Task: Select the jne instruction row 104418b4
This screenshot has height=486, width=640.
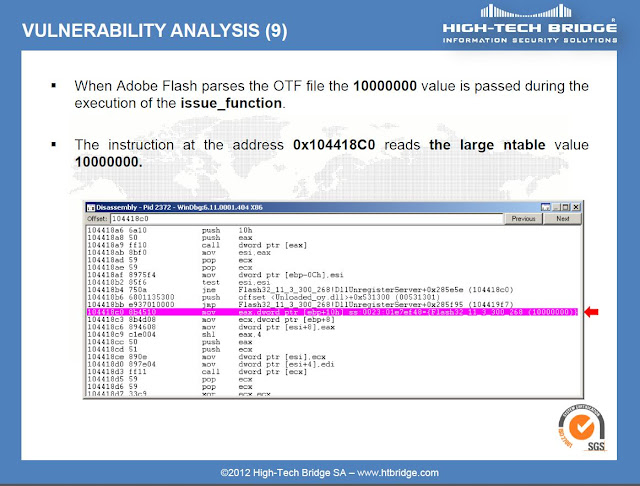Action: (x=332, y=290)
